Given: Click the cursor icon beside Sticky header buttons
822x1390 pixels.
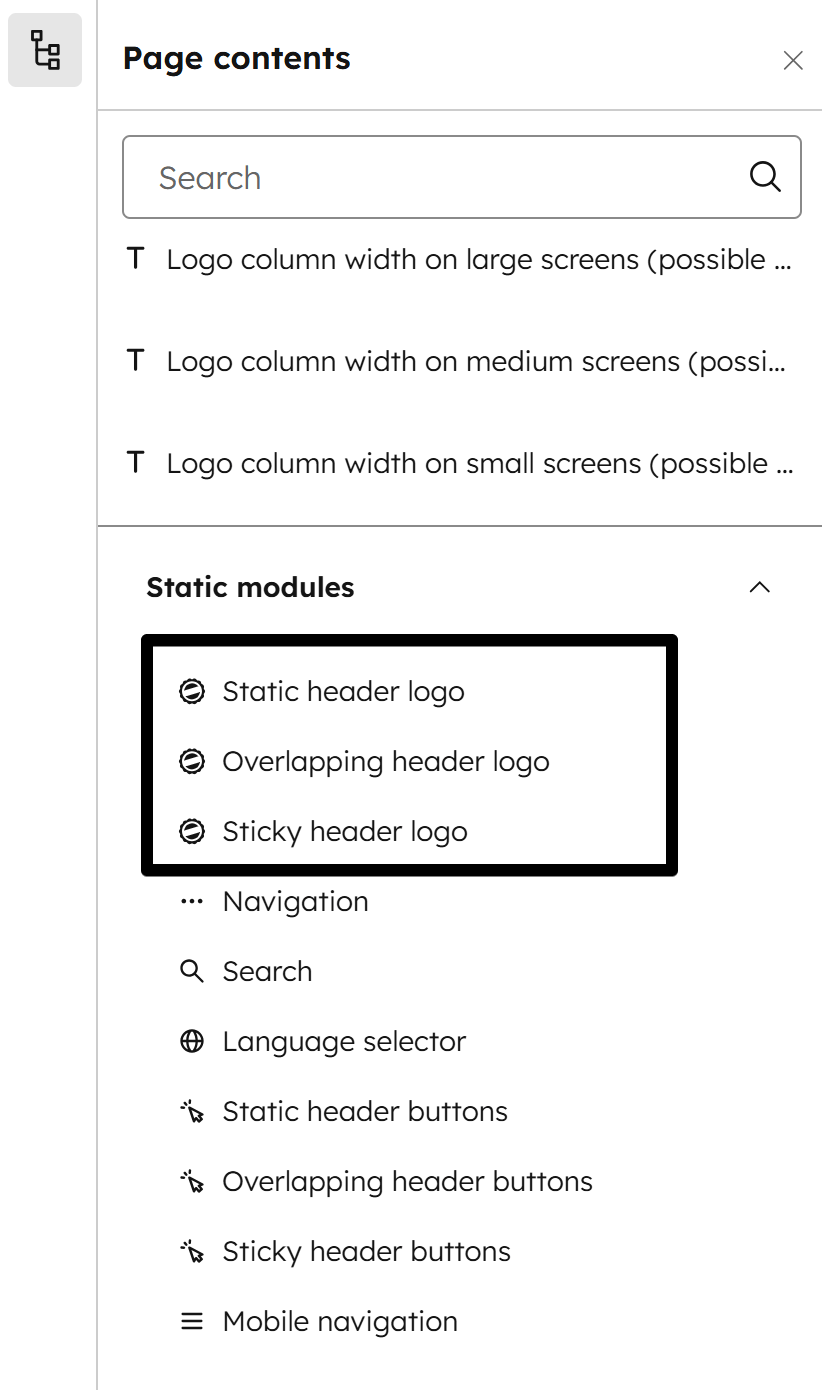Looking at the screenshot, I should [190, 1251].
